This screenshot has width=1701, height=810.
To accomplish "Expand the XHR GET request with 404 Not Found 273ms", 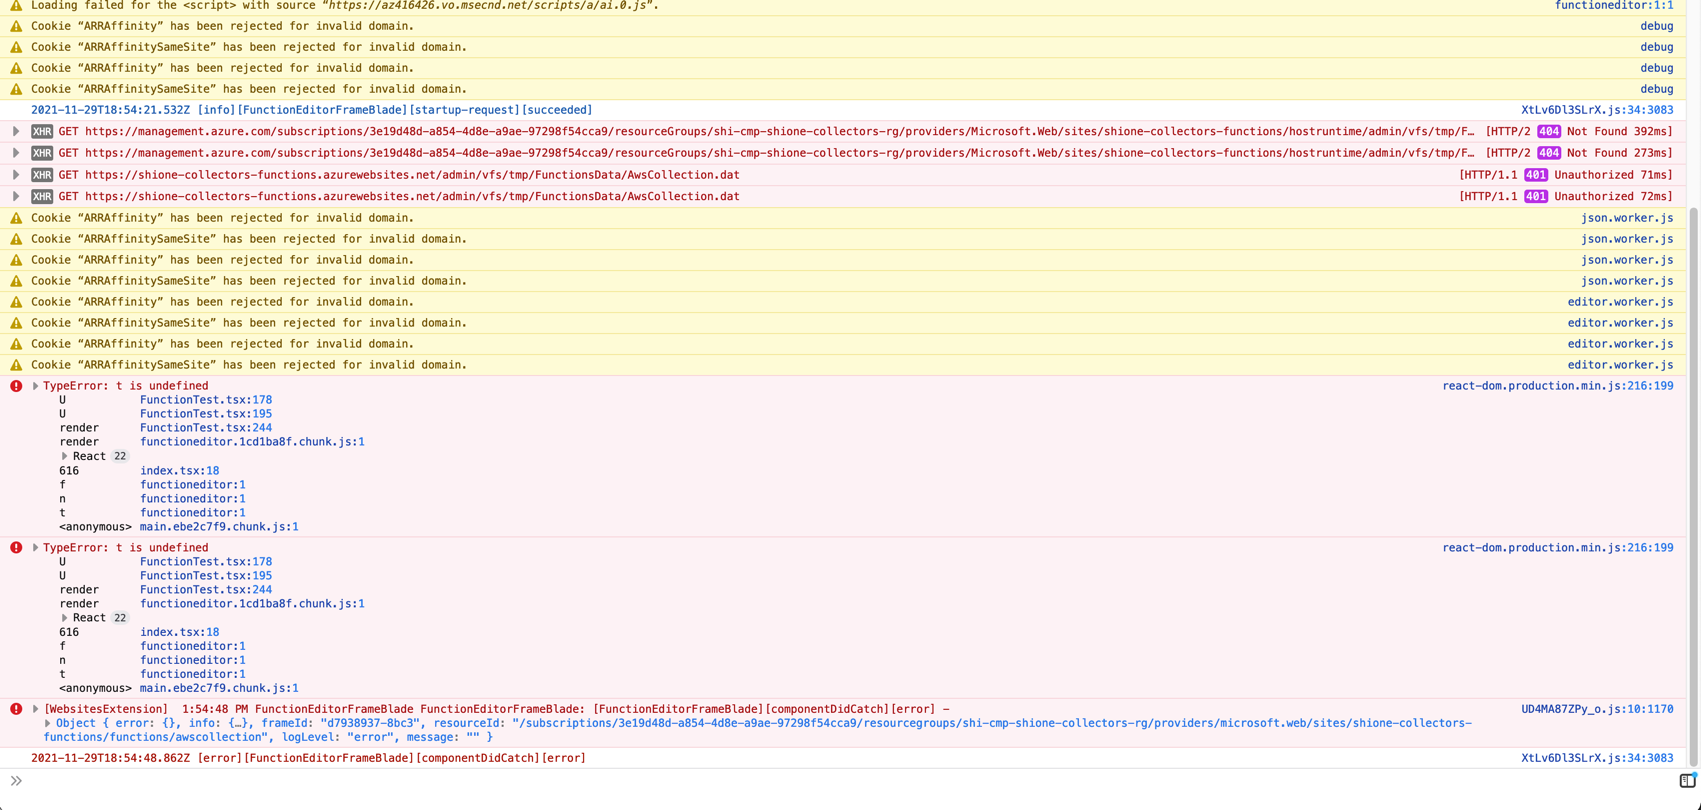I will 16,153.
